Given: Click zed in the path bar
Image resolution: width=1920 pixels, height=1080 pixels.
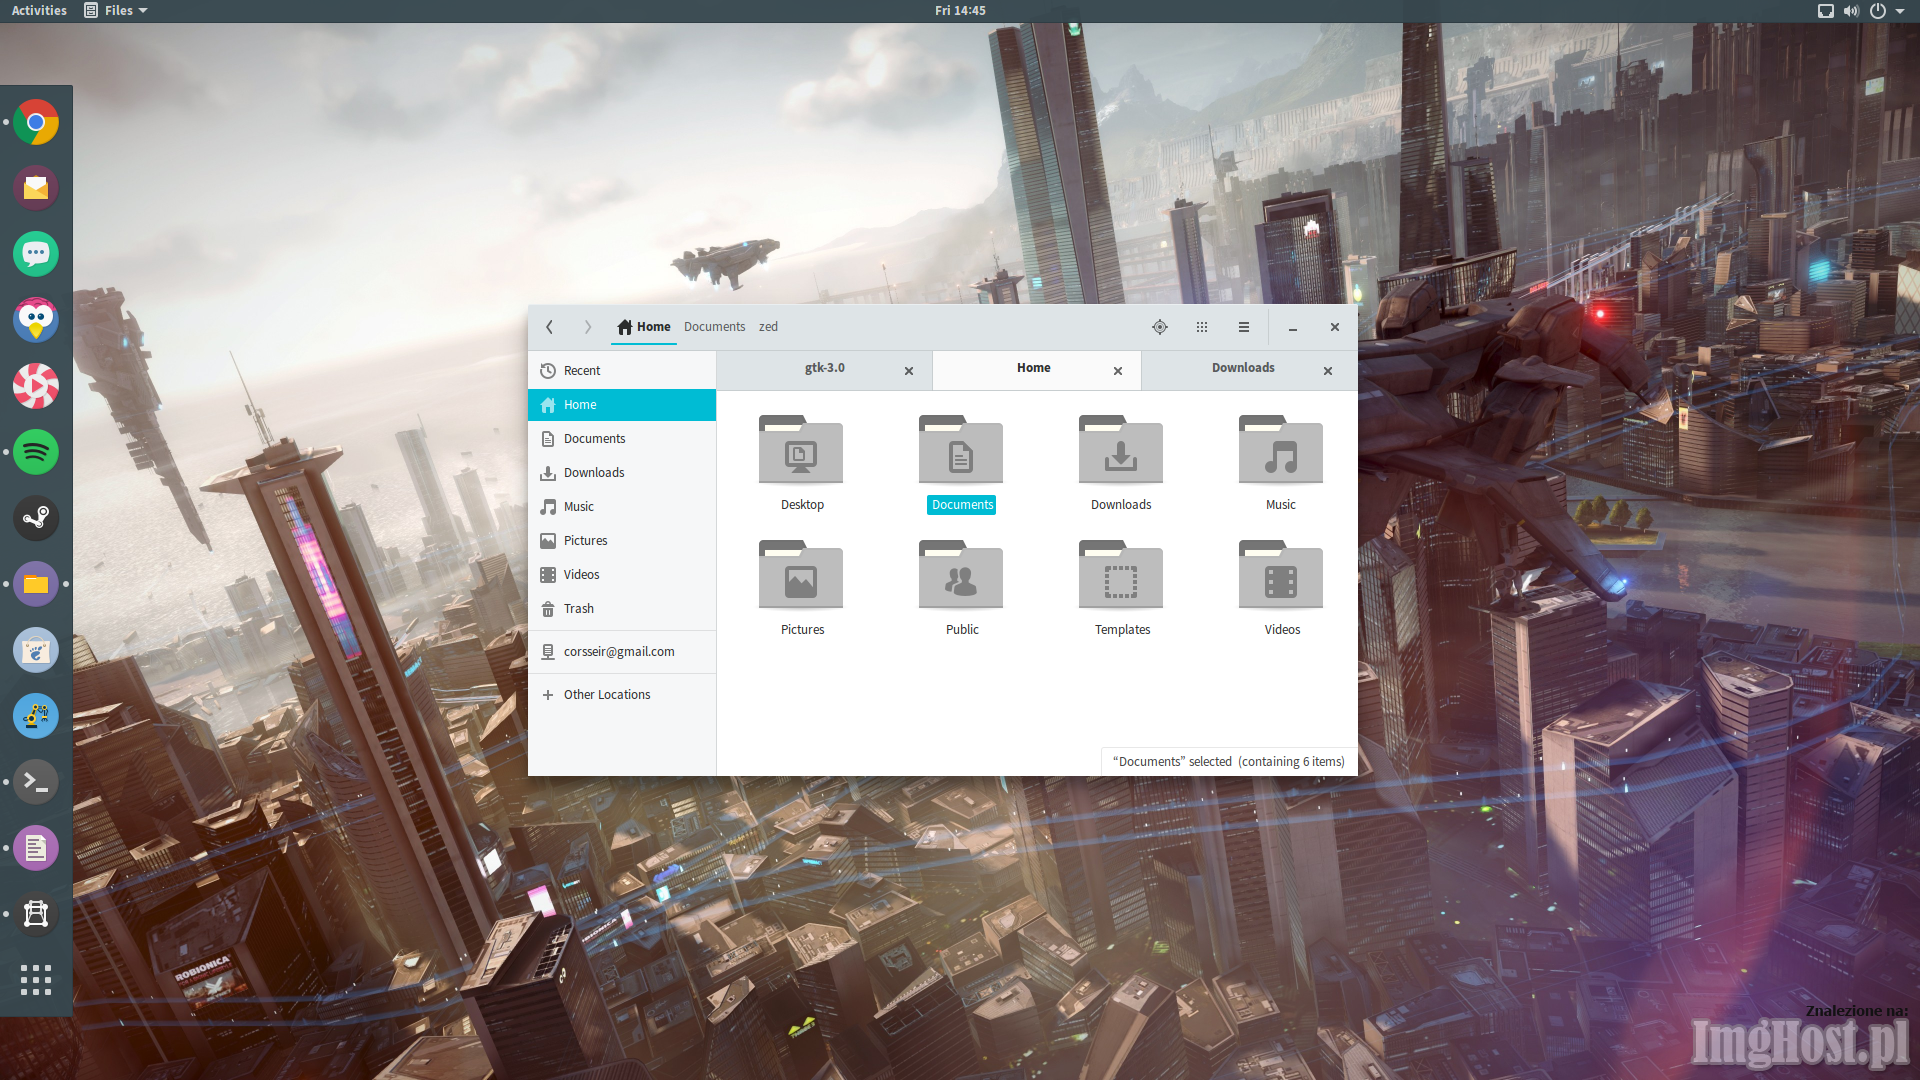Looking at the screenshot, I should 768,327.
